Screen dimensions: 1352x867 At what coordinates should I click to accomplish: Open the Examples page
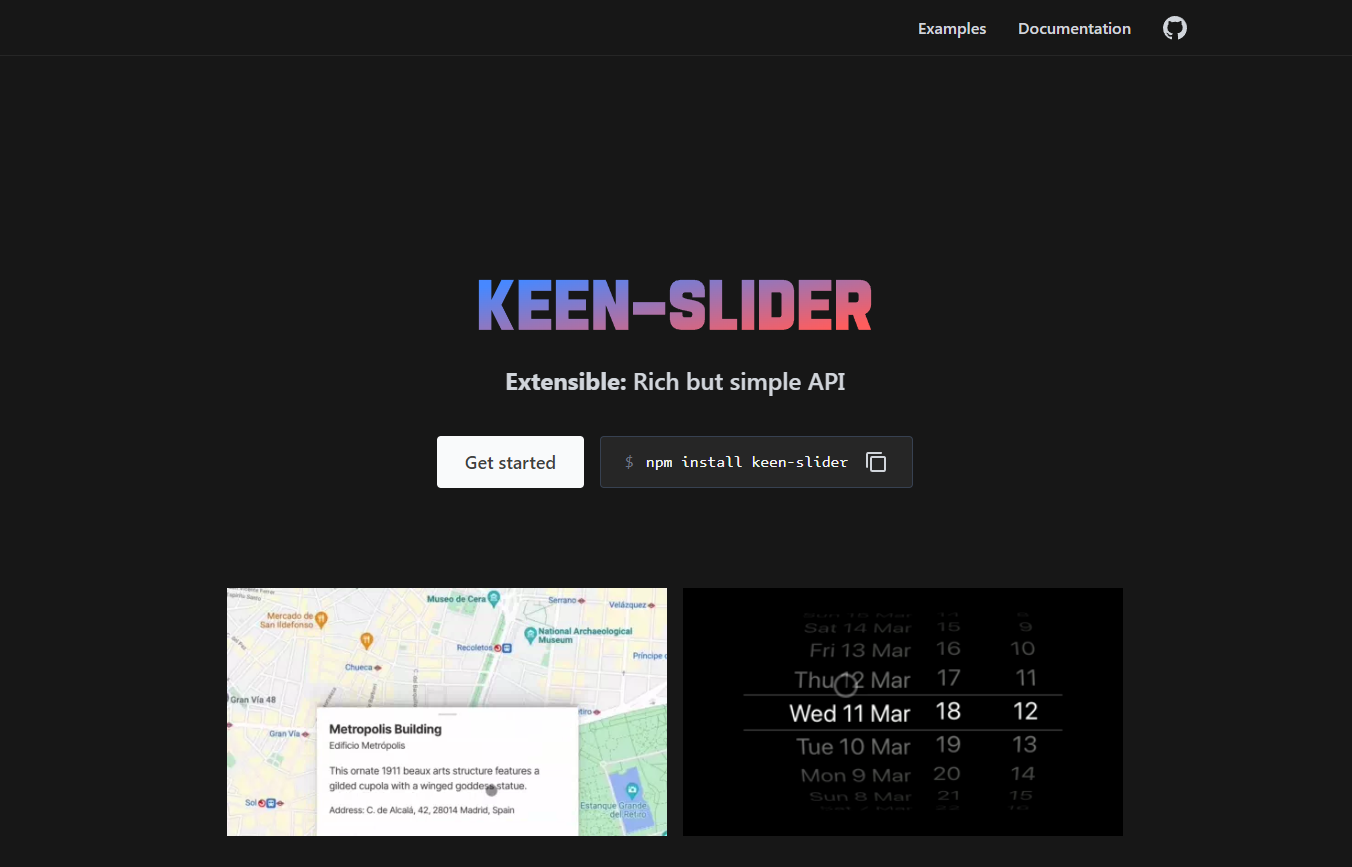[x=952, y=28]
